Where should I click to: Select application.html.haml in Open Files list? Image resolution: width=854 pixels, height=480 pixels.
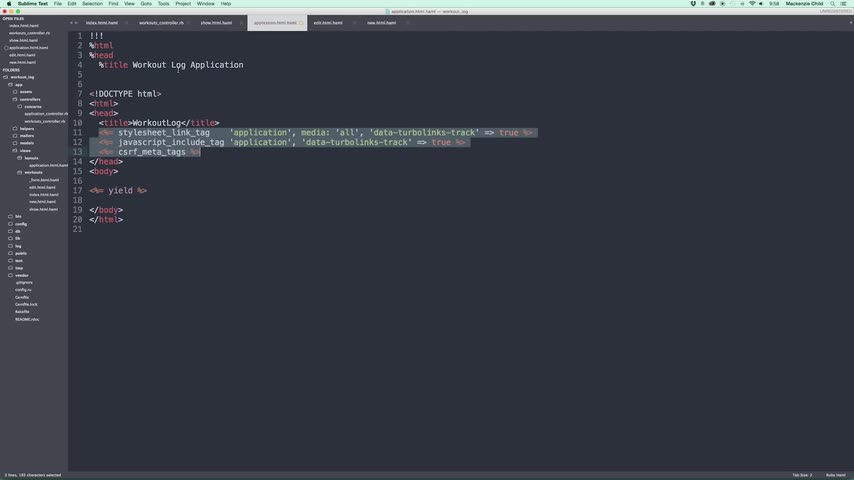28,47
